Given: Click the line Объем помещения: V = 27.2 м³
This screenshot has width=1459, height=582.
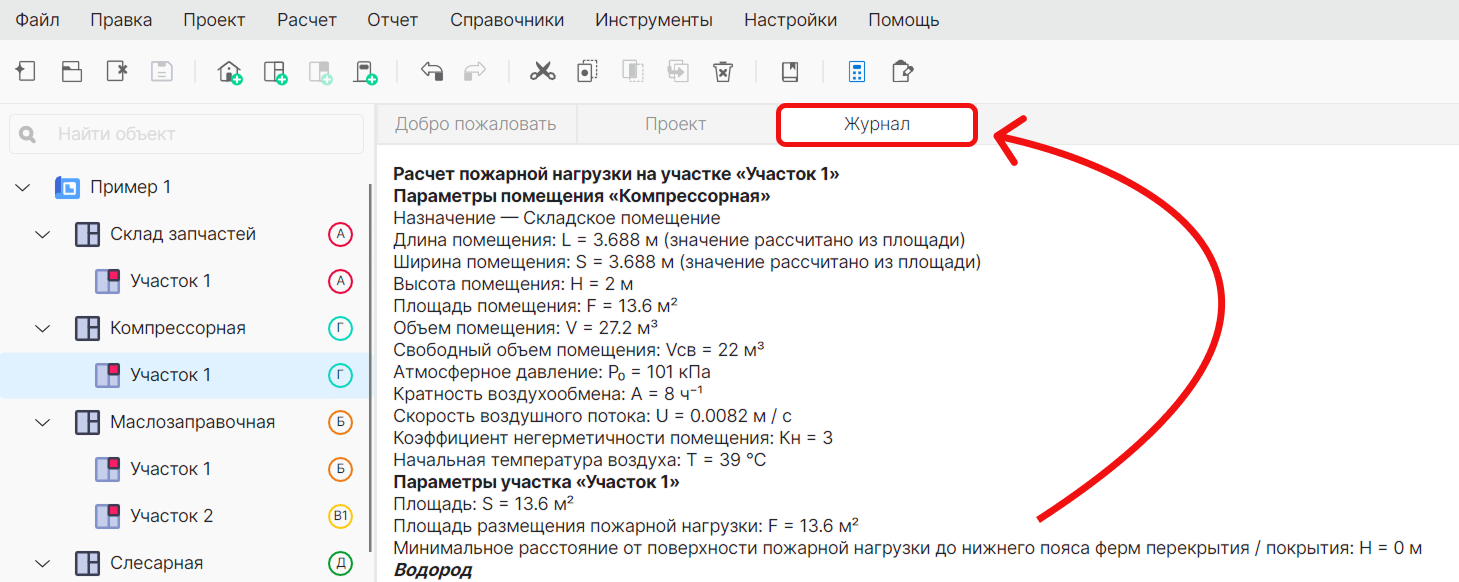Looking at the screenshot, I should (525, 328).
